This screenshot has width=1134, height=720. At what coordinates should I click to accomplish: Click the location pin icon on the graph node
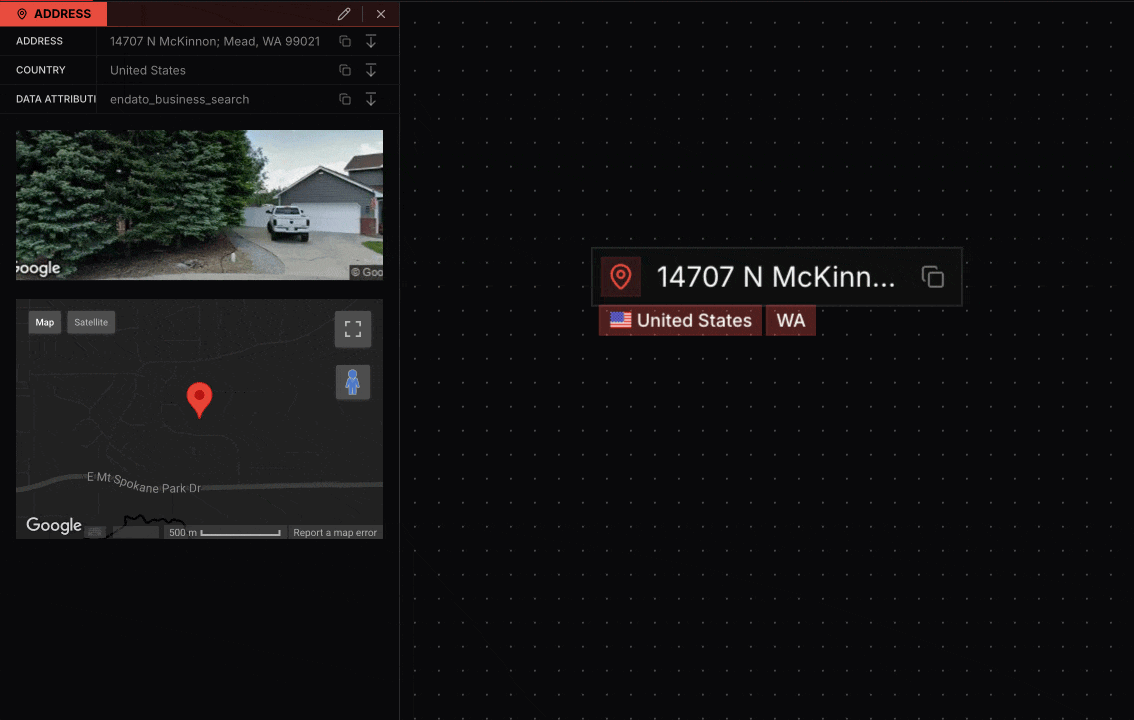[621, 277]
